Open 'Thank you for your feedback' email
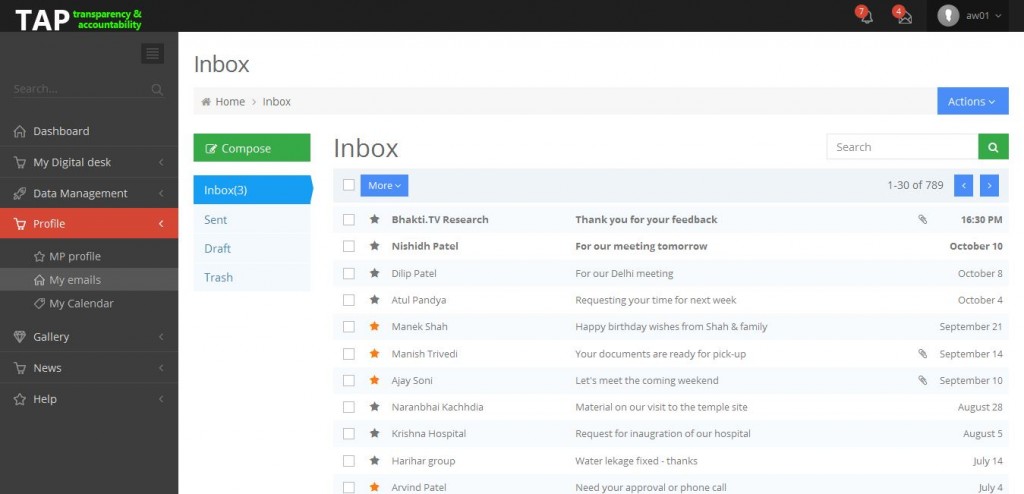Viewport: 1024px width, 494px height. pyautogui.click(x=646, y=220)
